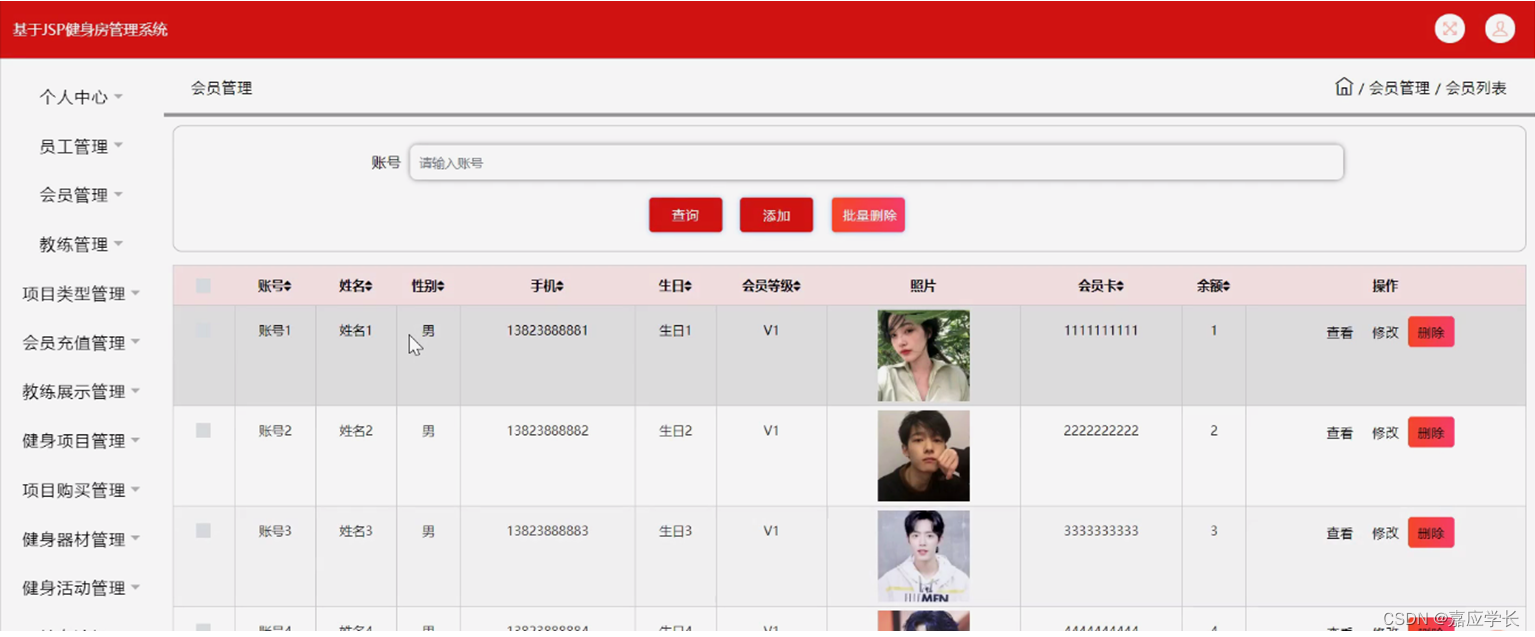This screenshot has width=1535, height=637.
Task: Sort by 手机 column arrows
Action: (x=560, y=286)
